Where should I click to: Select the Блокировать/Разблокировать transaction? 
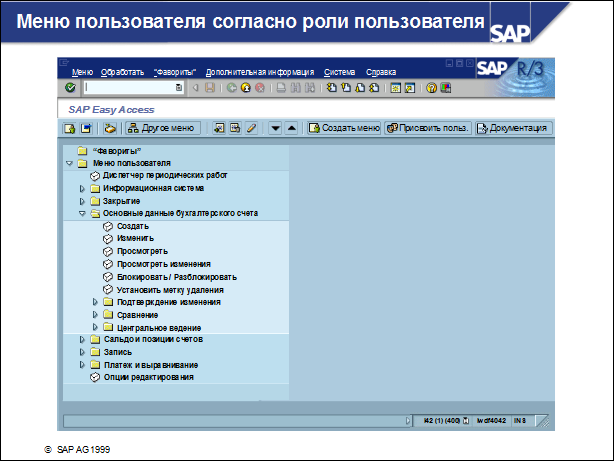pyautogui.click(x=176, y=277)
